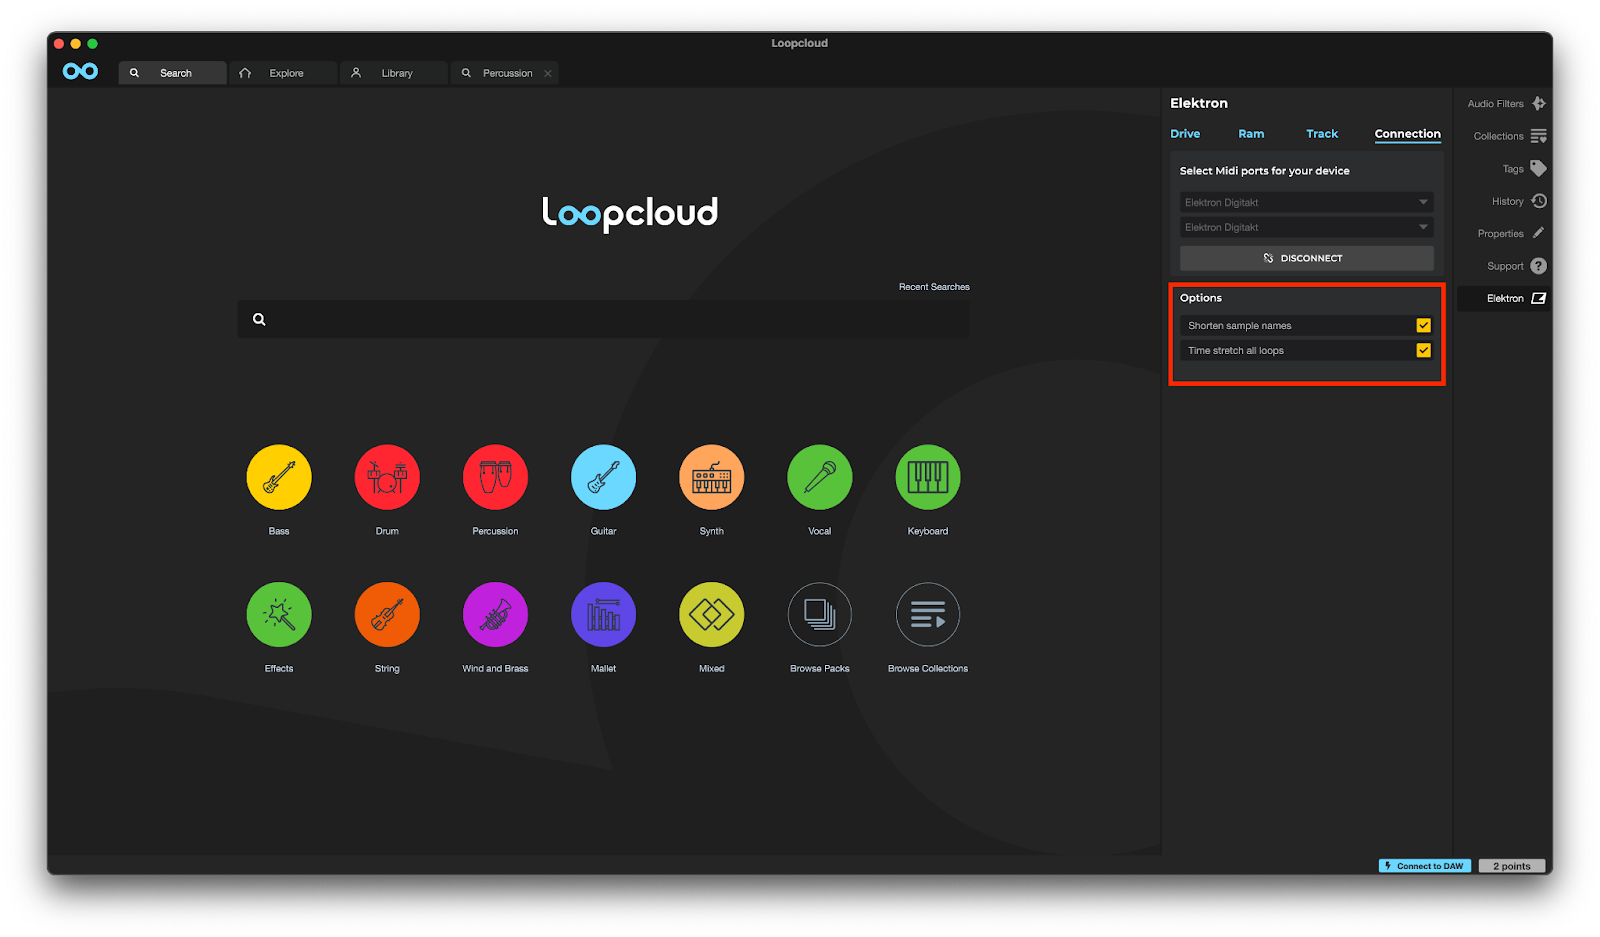The height and width of the screenshot is (937, 1600).
Task: Uncheck Time stretch all loops
Action: point(1423,350)
